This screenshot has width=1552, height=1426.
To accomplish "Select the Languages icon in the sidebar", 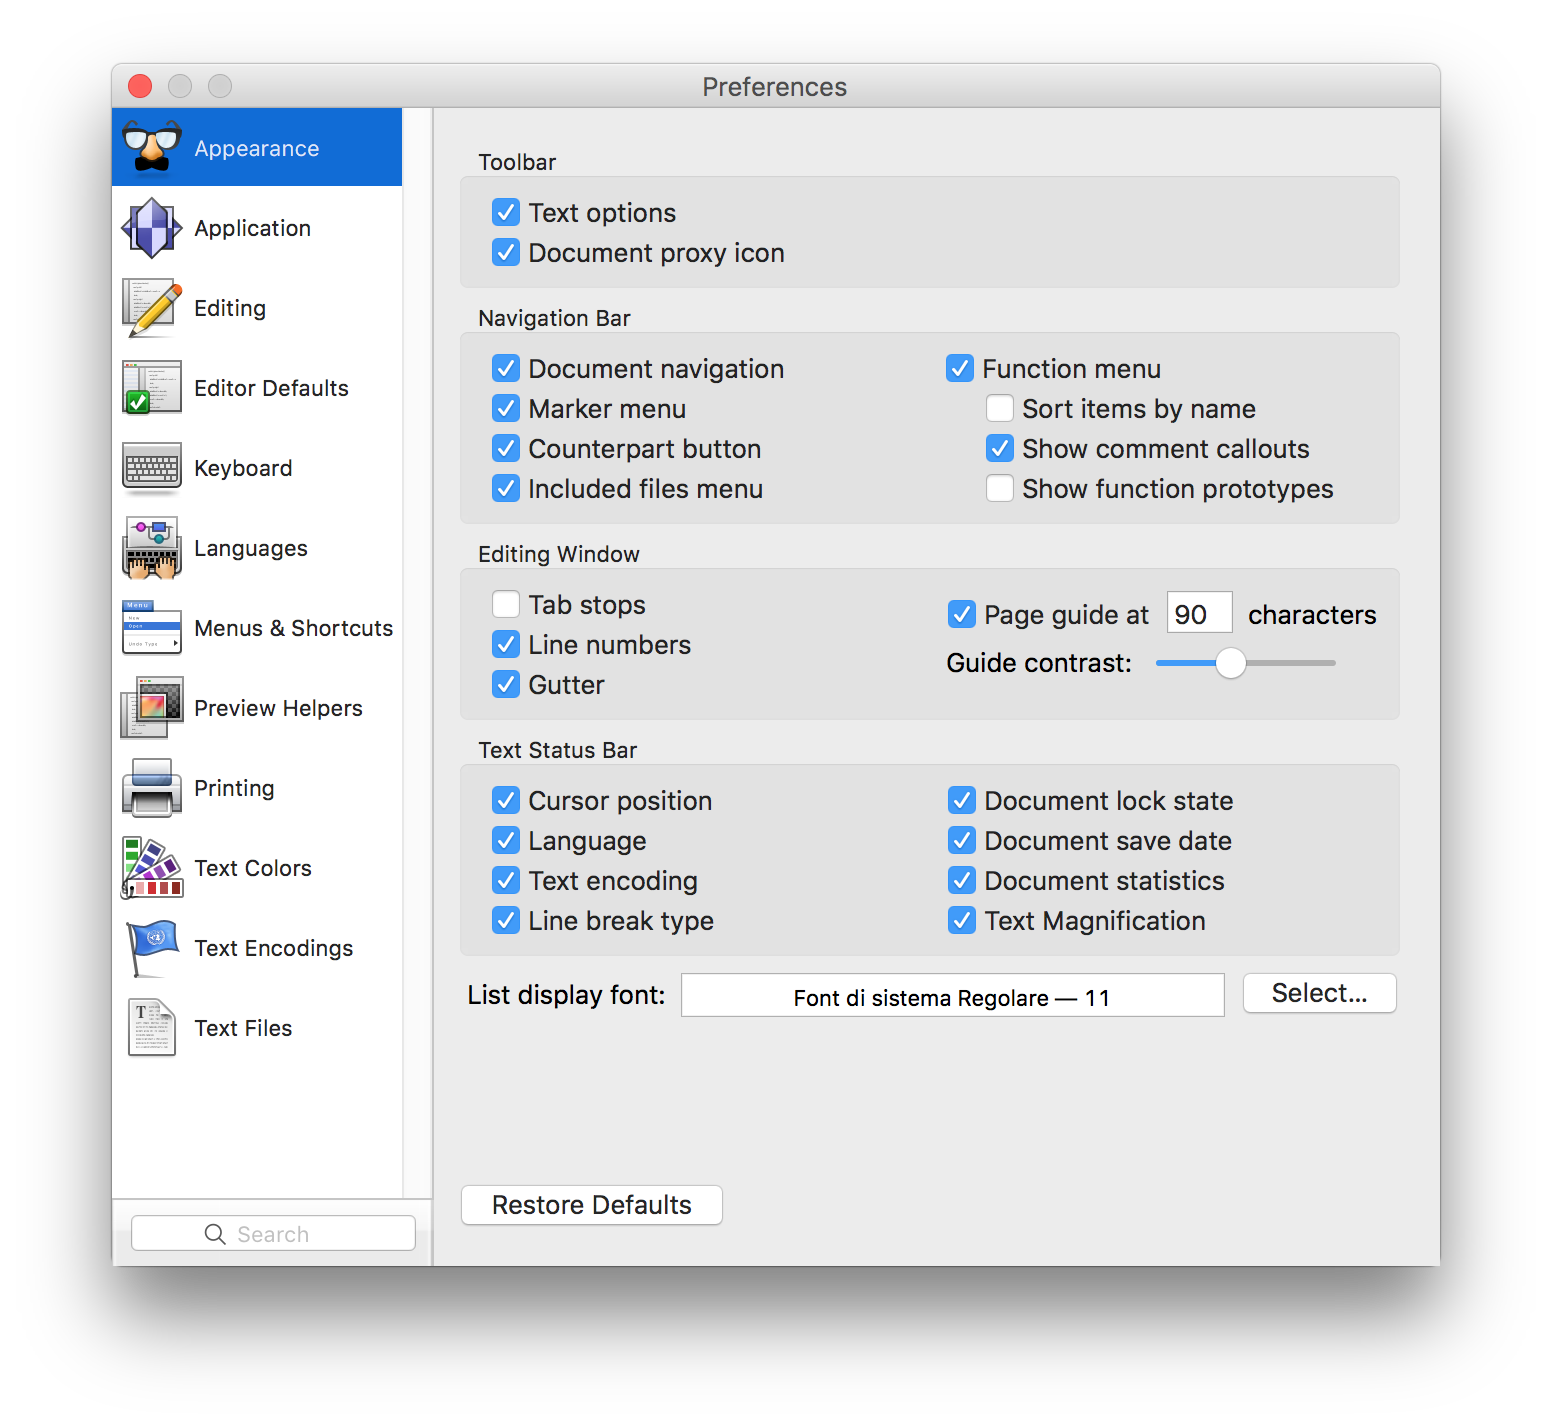I will pyautogui.click(x=152, y=548).
